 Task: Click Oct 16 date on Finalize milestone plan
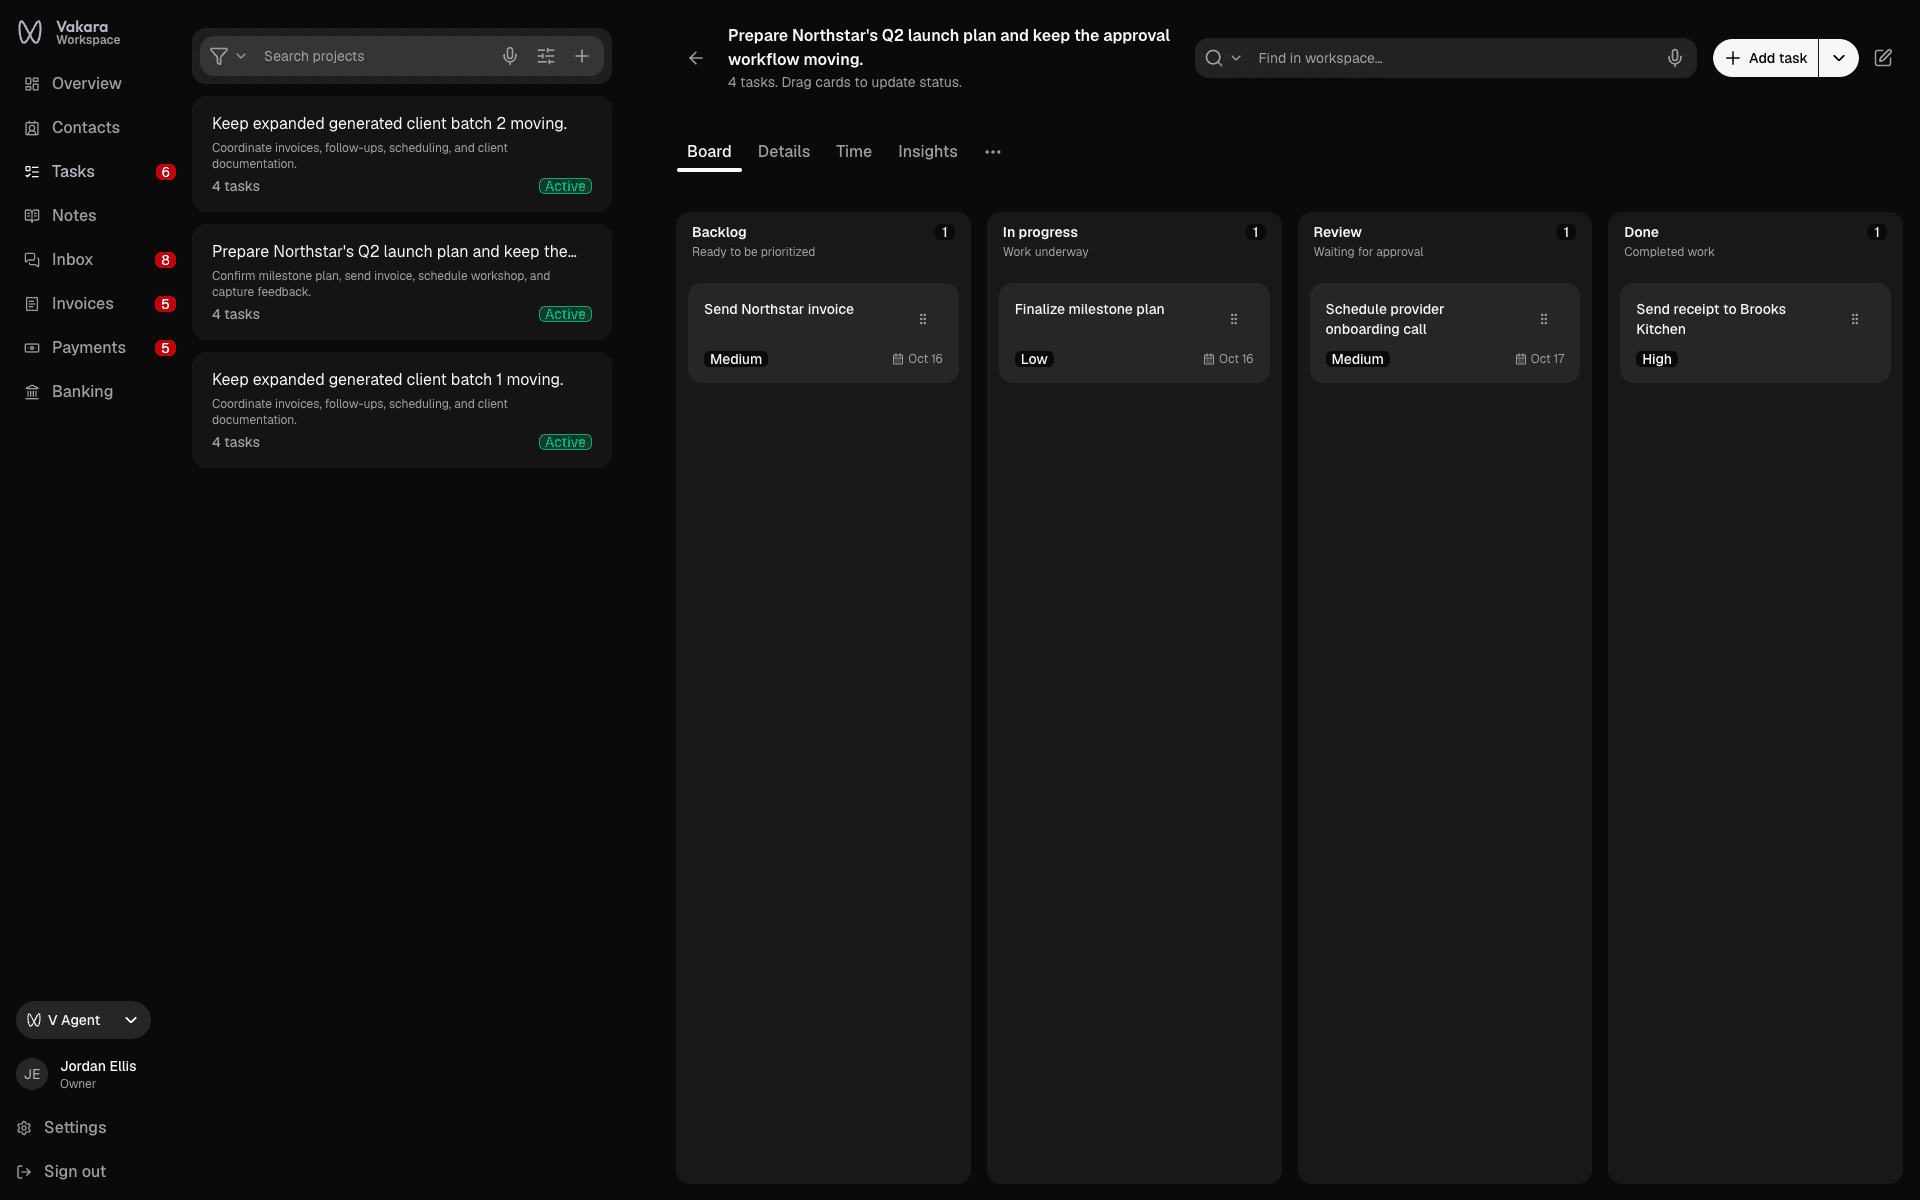click(x=1228, y=359)
